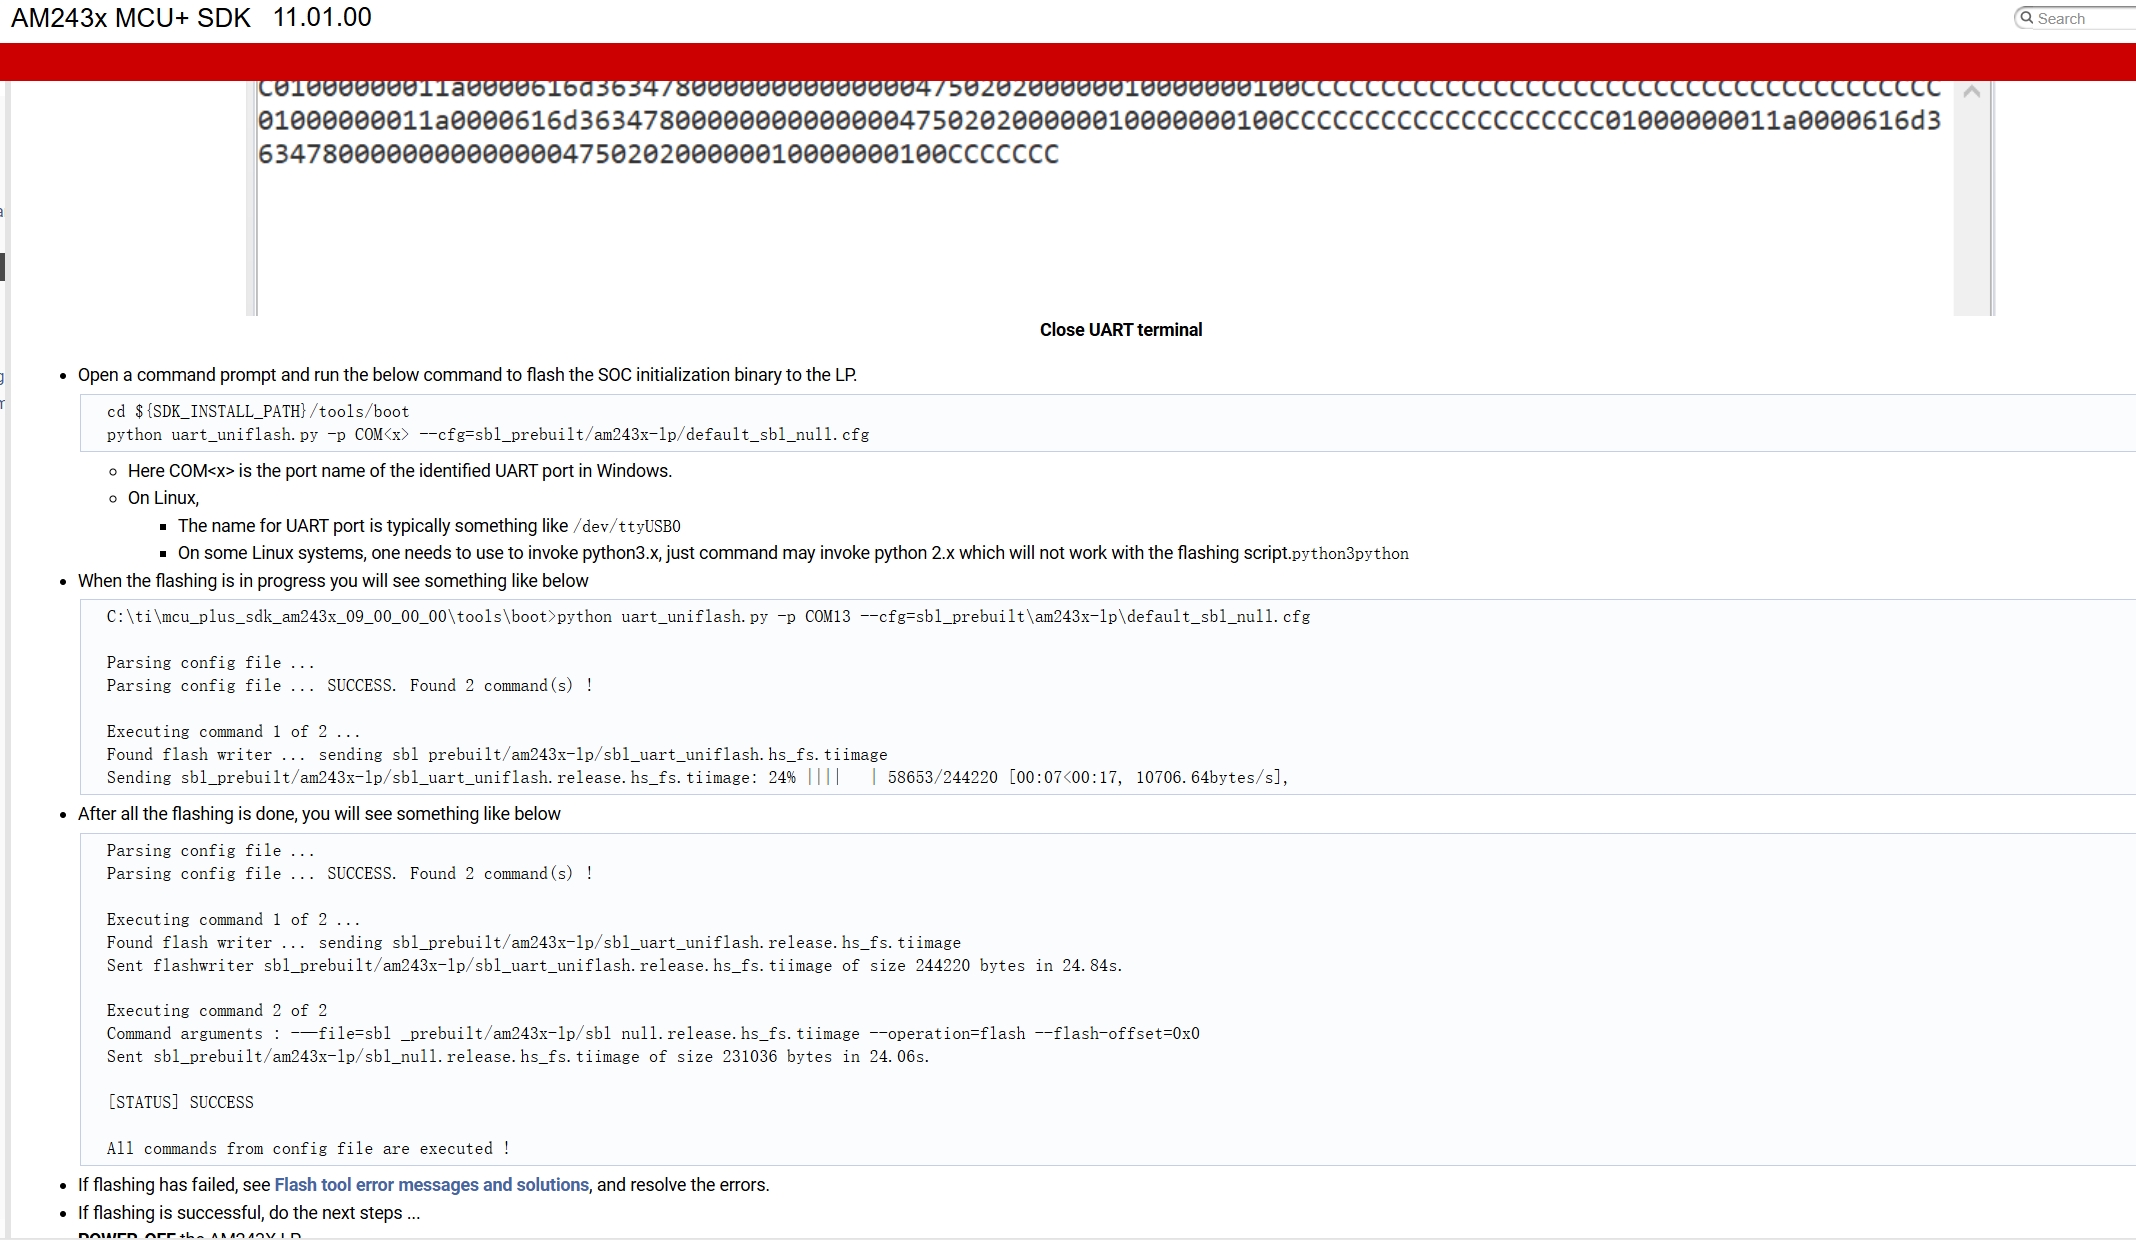Click the AM243x MCU+ SDK page title
This screenshot has width=2136, height=1240.
[131, 18]
